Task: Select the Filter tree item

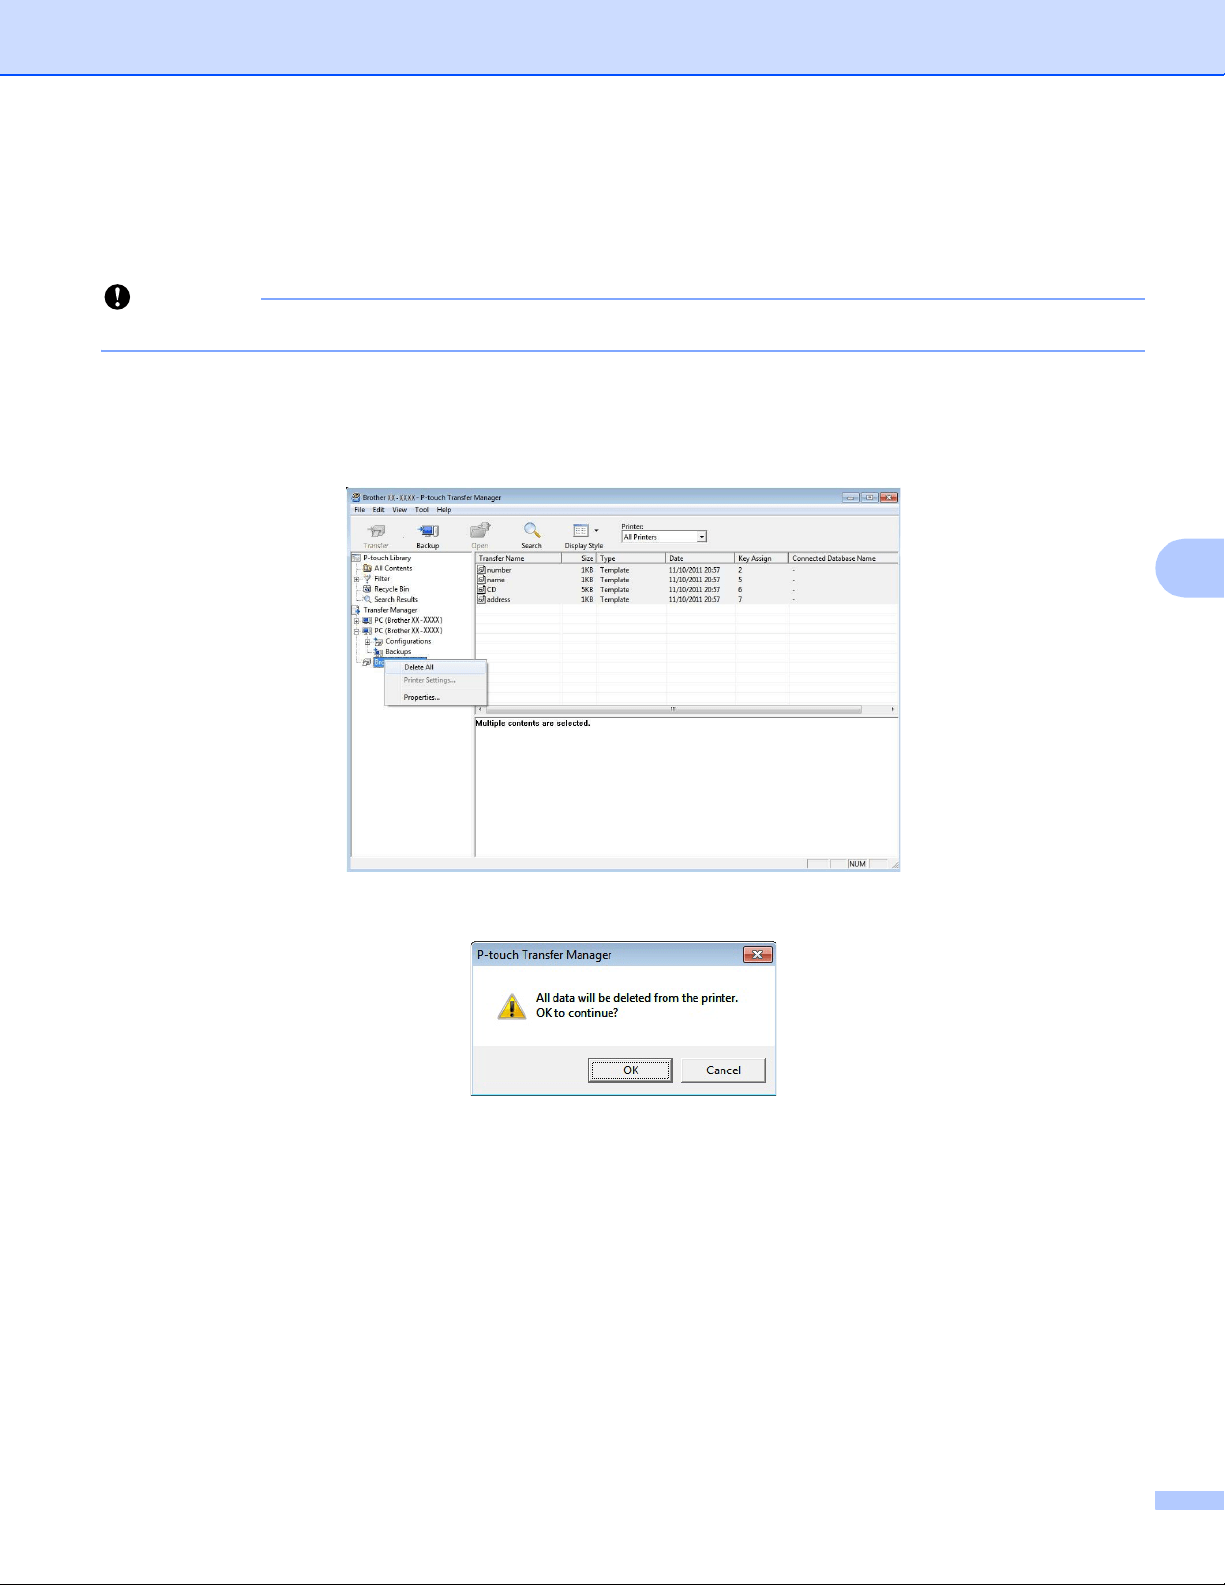Action: point(382,579)
